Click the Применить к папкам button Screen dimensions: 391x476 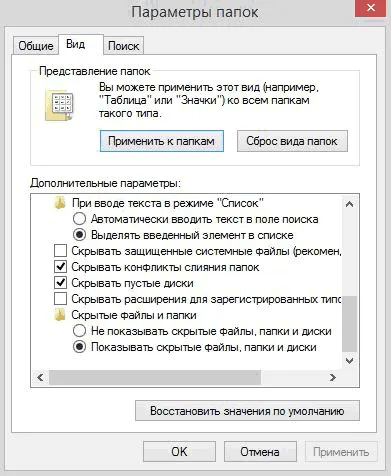pyautogui.click(x=162, y=141)
